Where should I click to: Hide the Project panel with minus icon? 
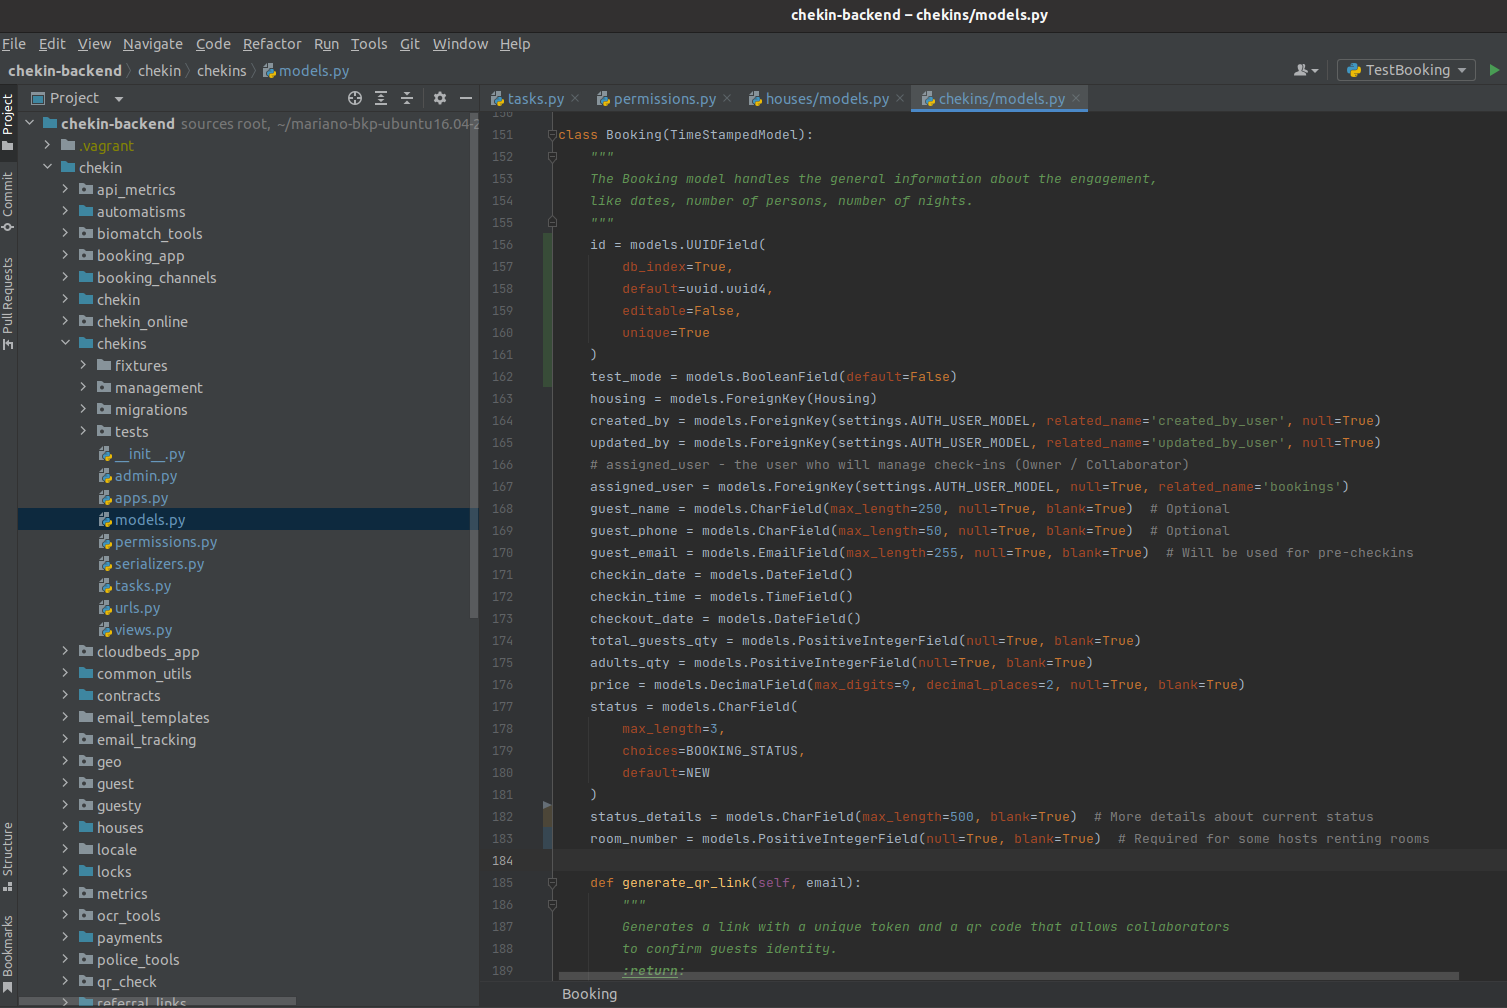tap(465, 98)
